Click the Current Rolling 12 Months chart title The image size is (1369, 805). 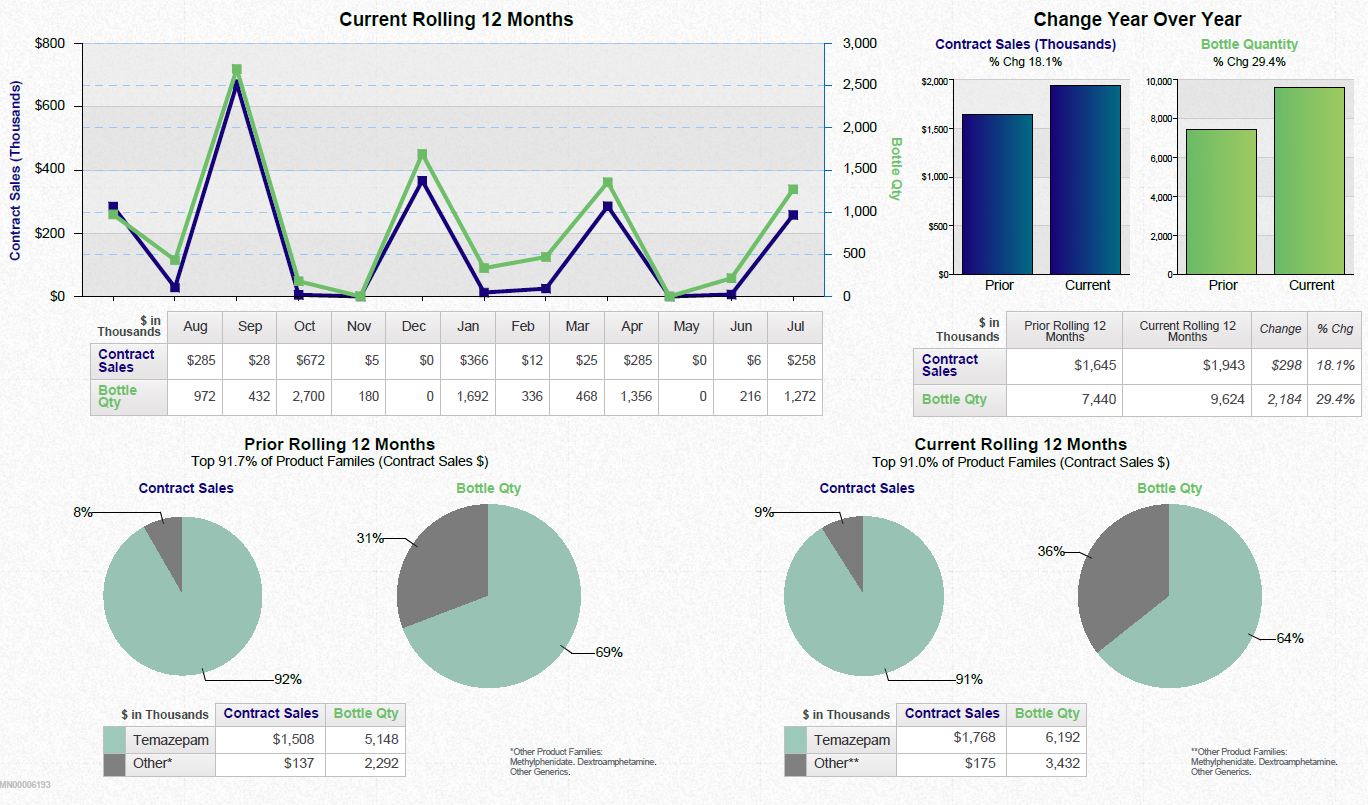[456, 19]
